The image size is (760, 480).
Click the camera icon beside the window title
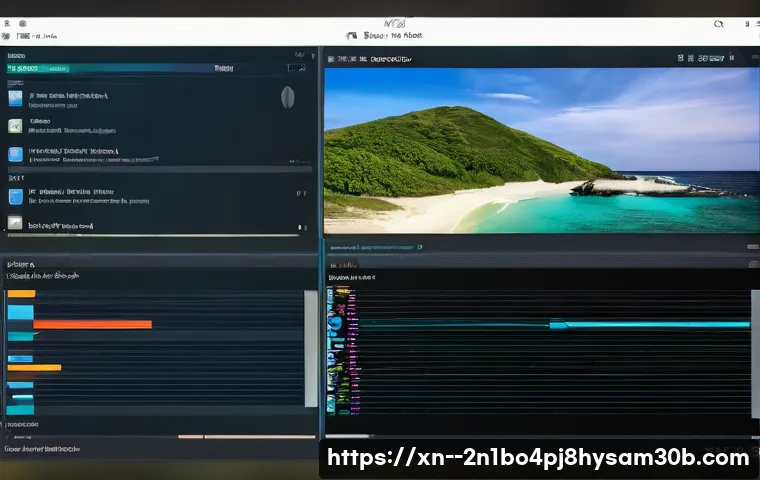[351, 35]
